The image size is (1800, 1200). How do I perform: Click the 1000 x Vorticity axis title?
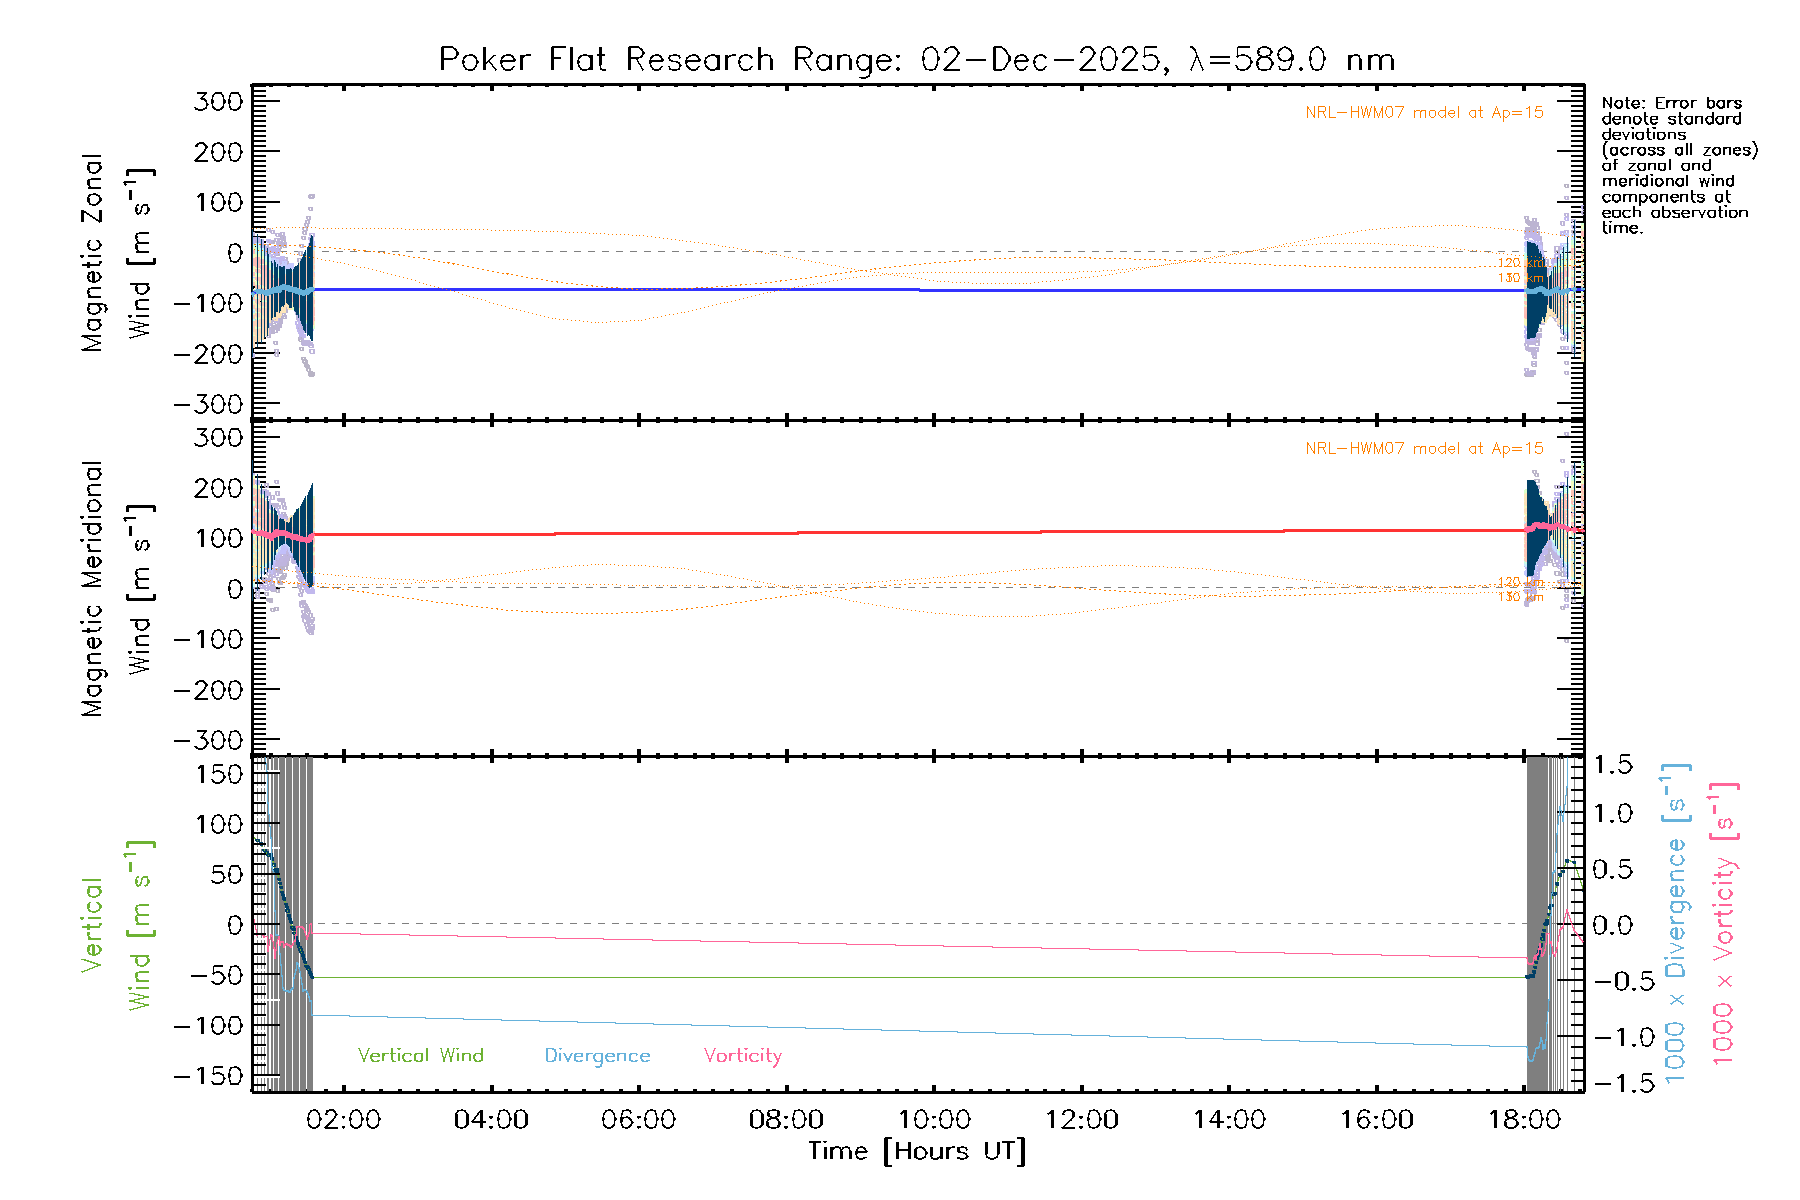point(1724,924)
